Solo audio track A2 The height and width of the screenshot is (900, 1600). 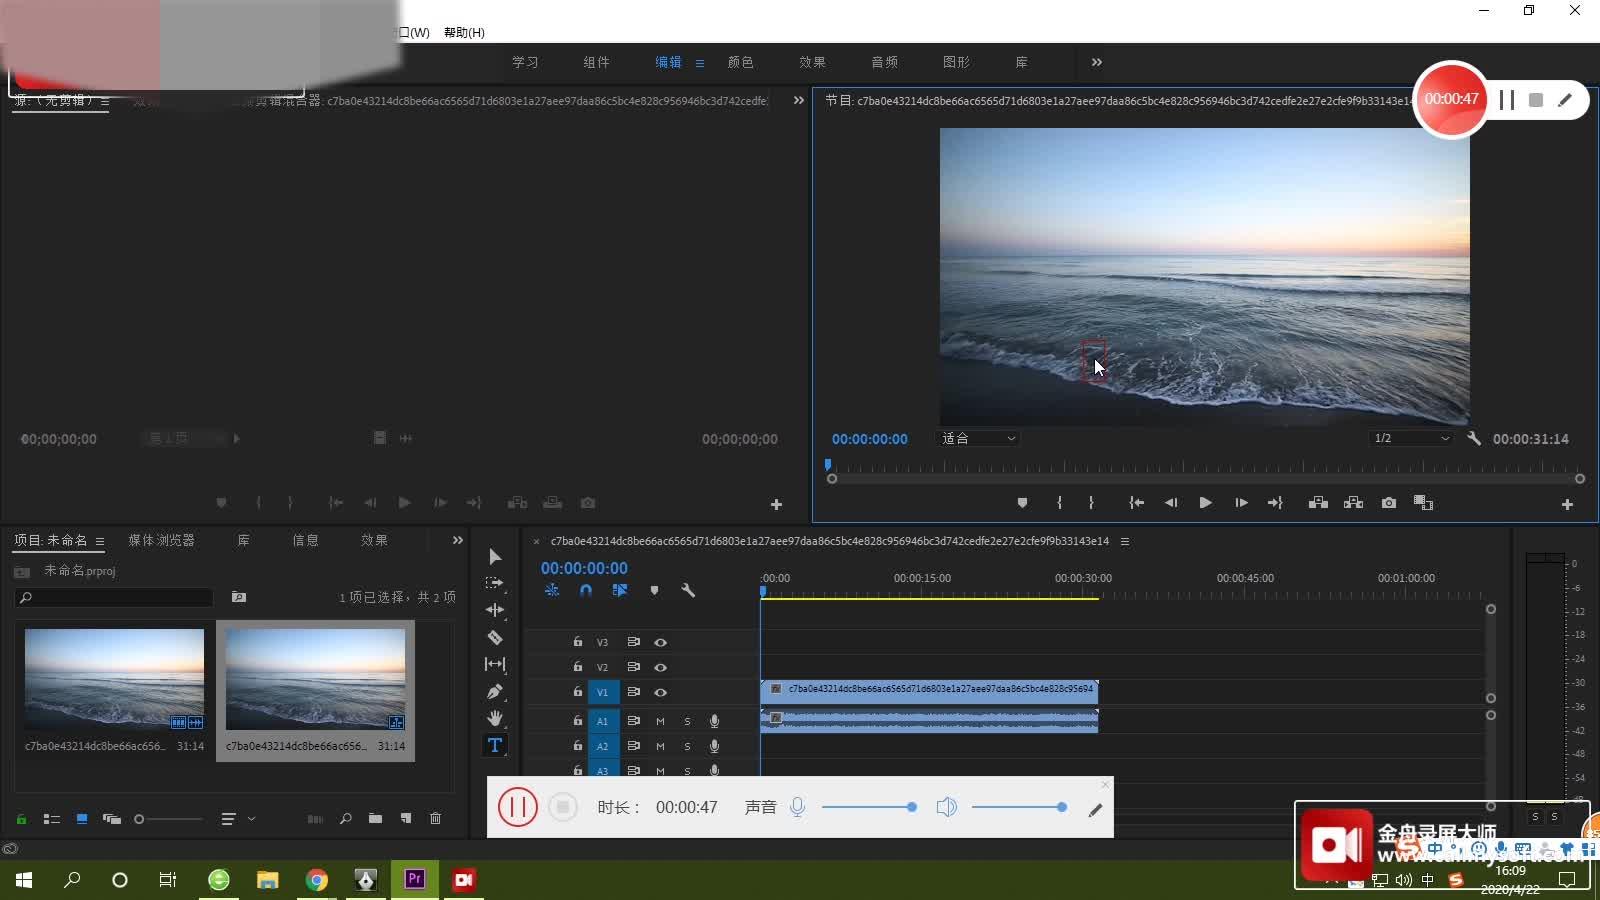click(687, 746)
